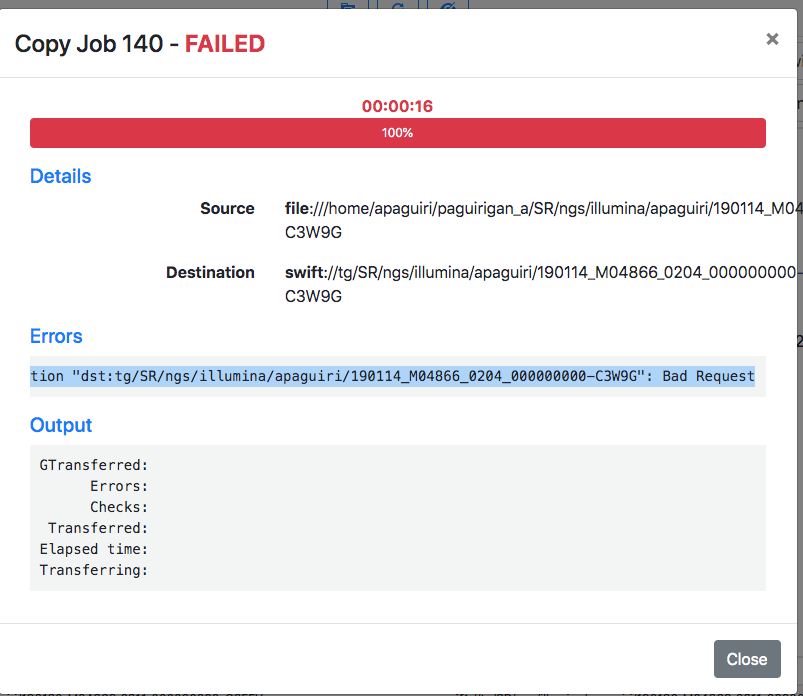Click the Errors: line in output box
This screenshot has height=696, width=803.
point(119,486)
